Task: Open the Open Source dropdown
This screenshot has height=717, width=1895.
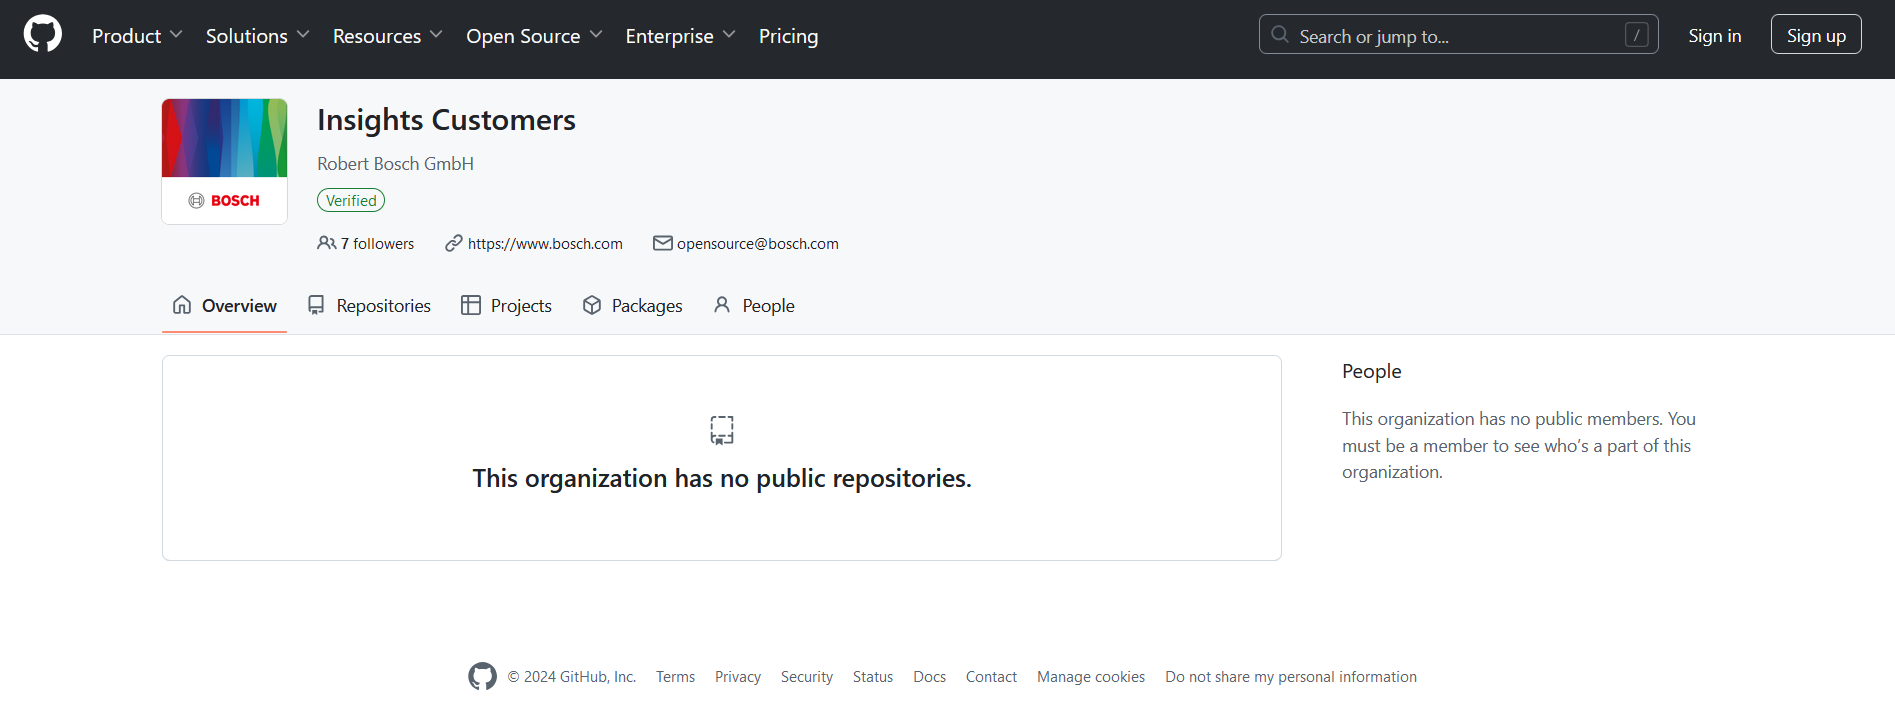Action: pos(534,36)
